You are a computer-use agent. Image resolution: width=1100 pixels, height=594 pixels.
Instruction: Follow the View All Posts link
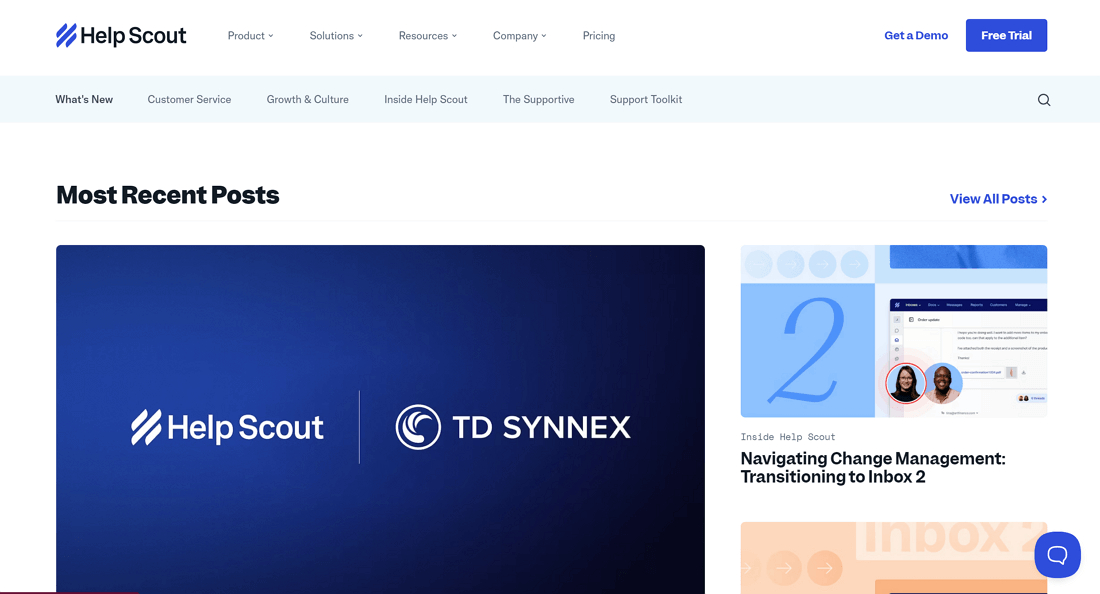(998, 199)
